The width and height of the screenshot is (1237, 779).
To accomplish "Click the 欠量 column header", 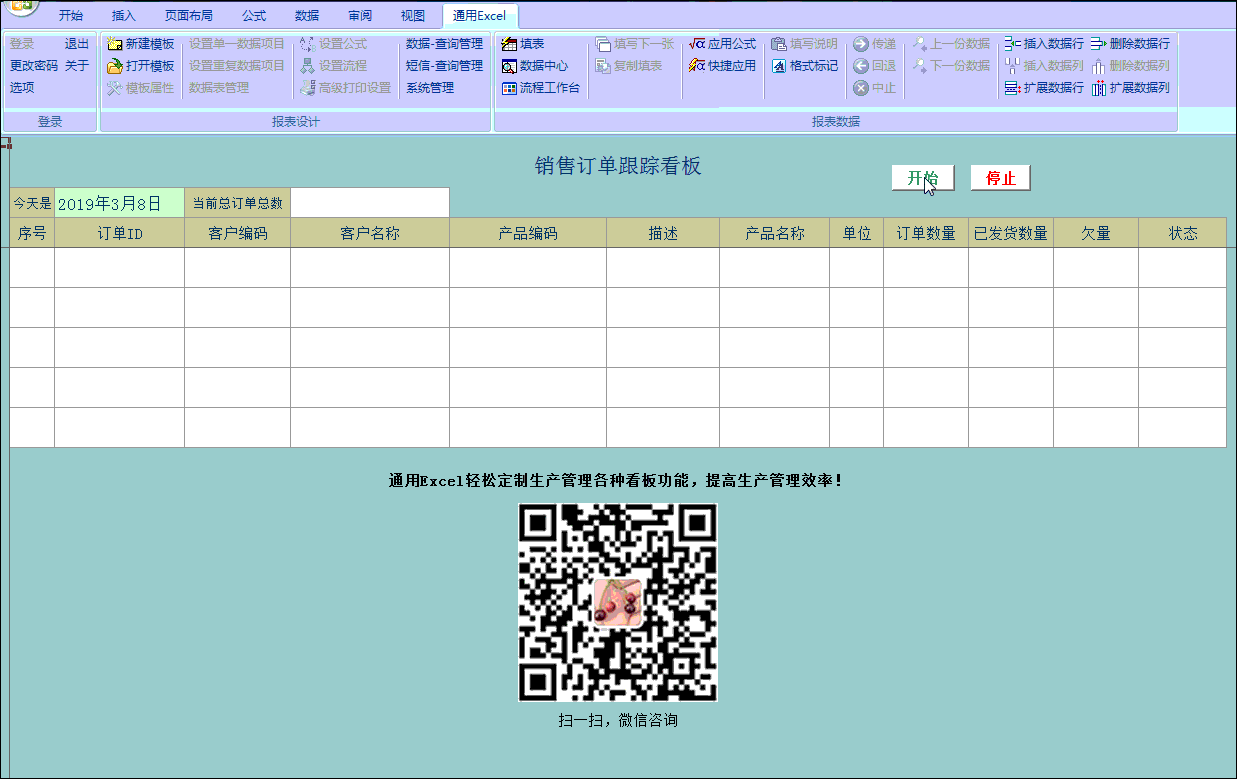I will [x=1096, y=233].
